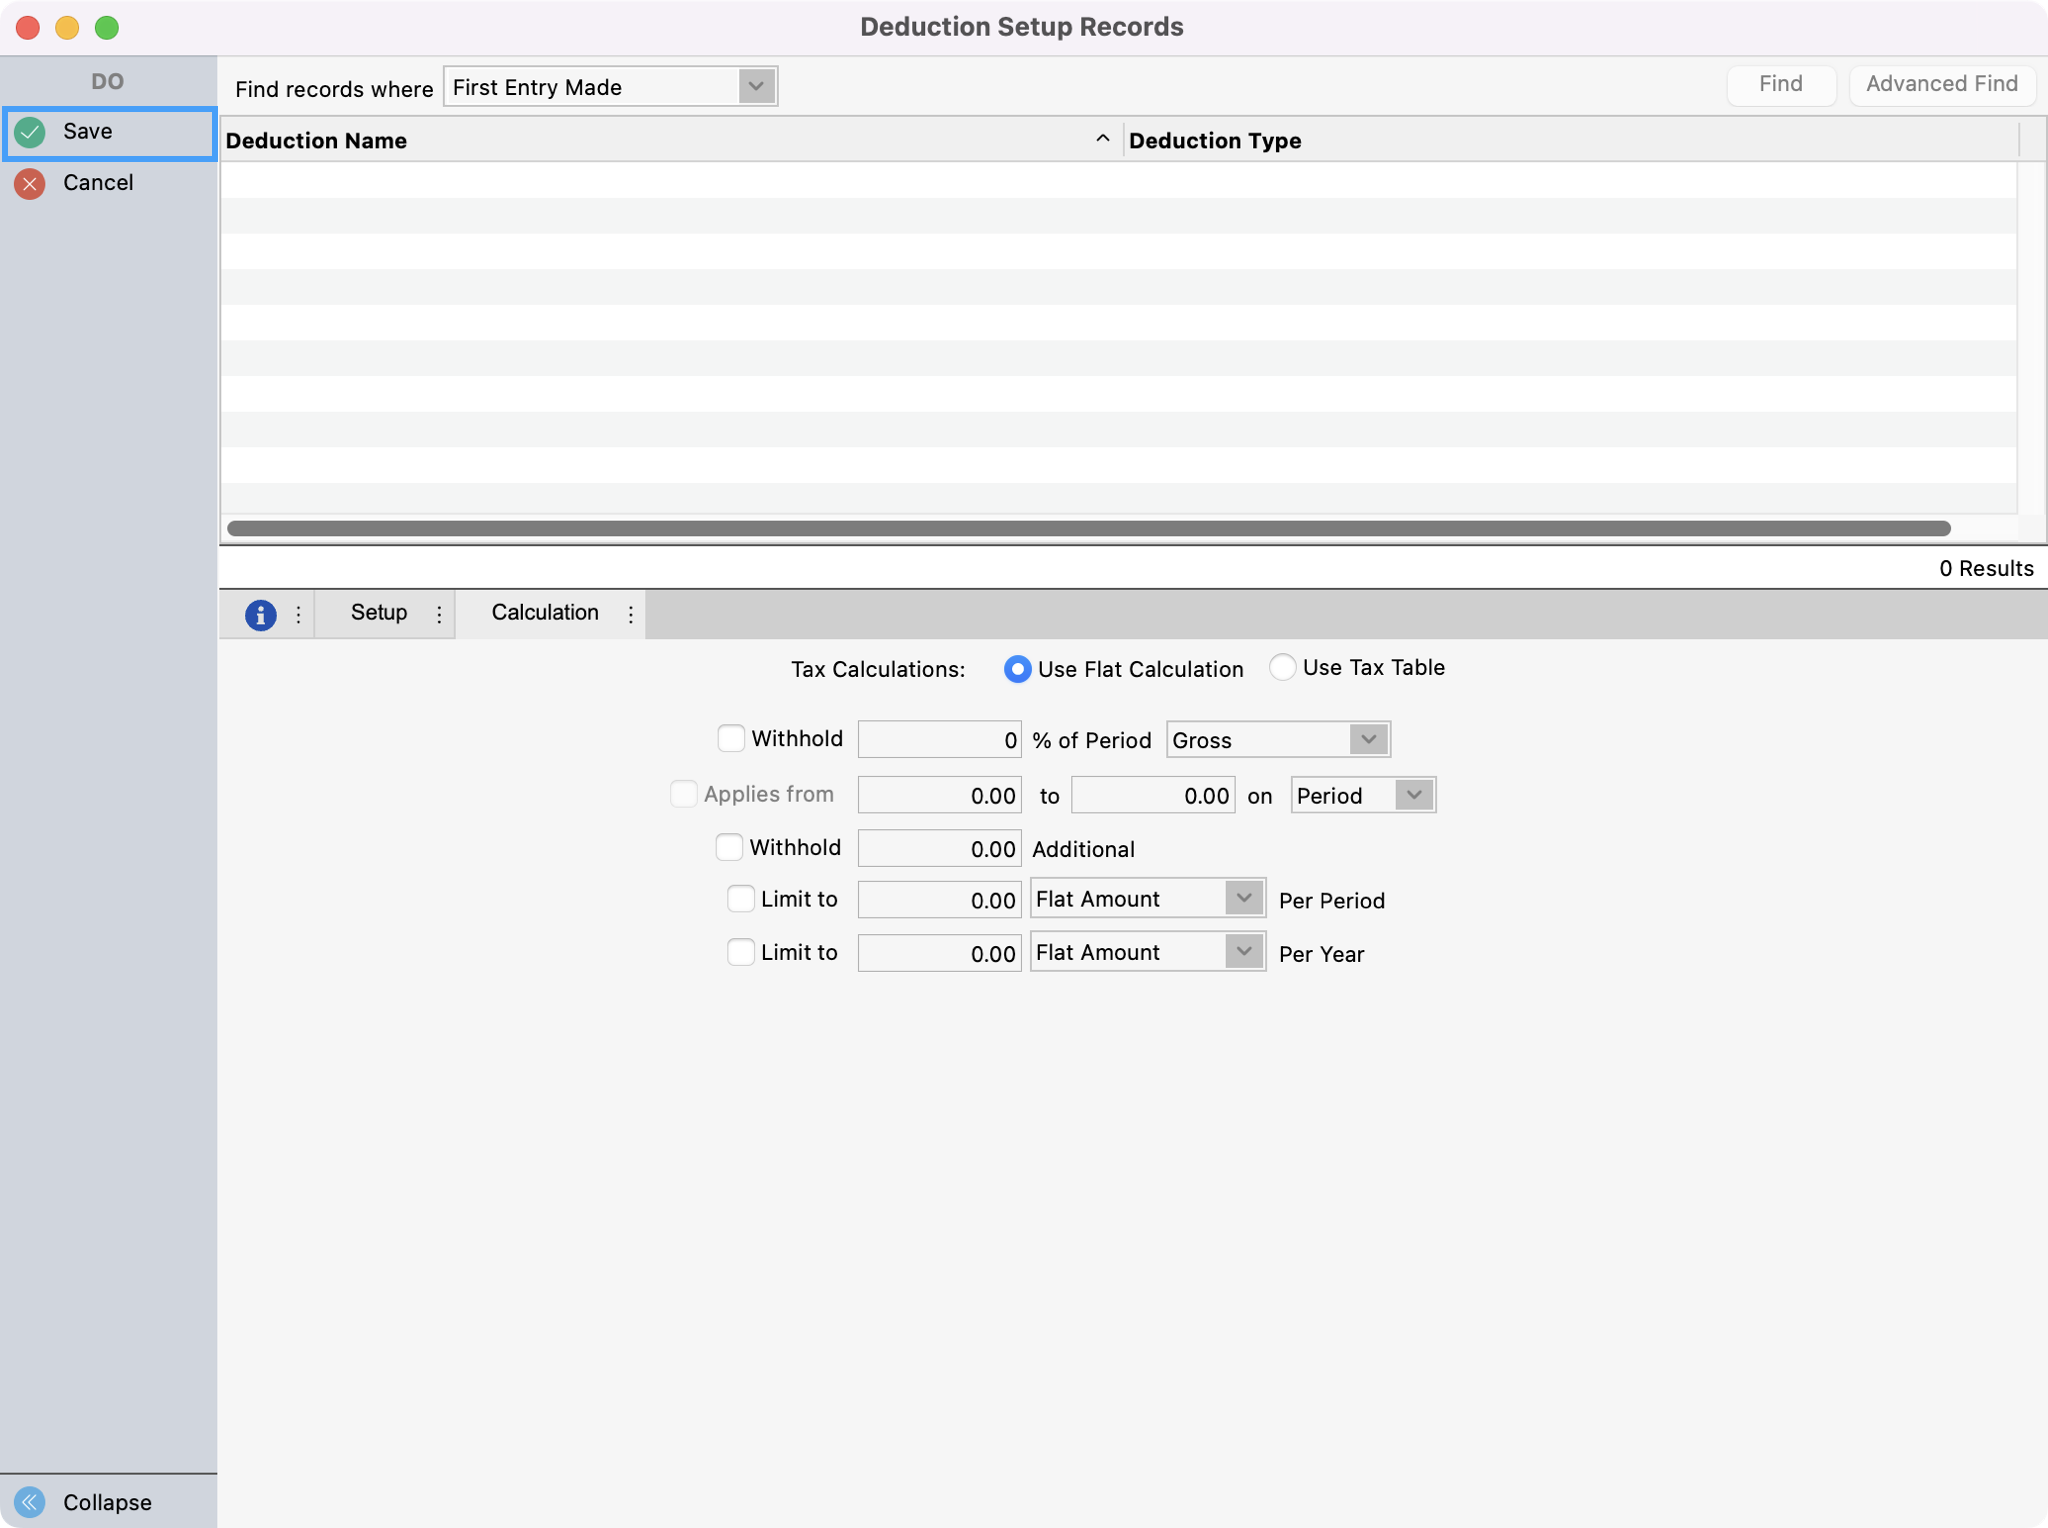This screenshot has width=2048, height=1528.
Task: Select Use Tax Table radio button
Action: [1282, 667]
